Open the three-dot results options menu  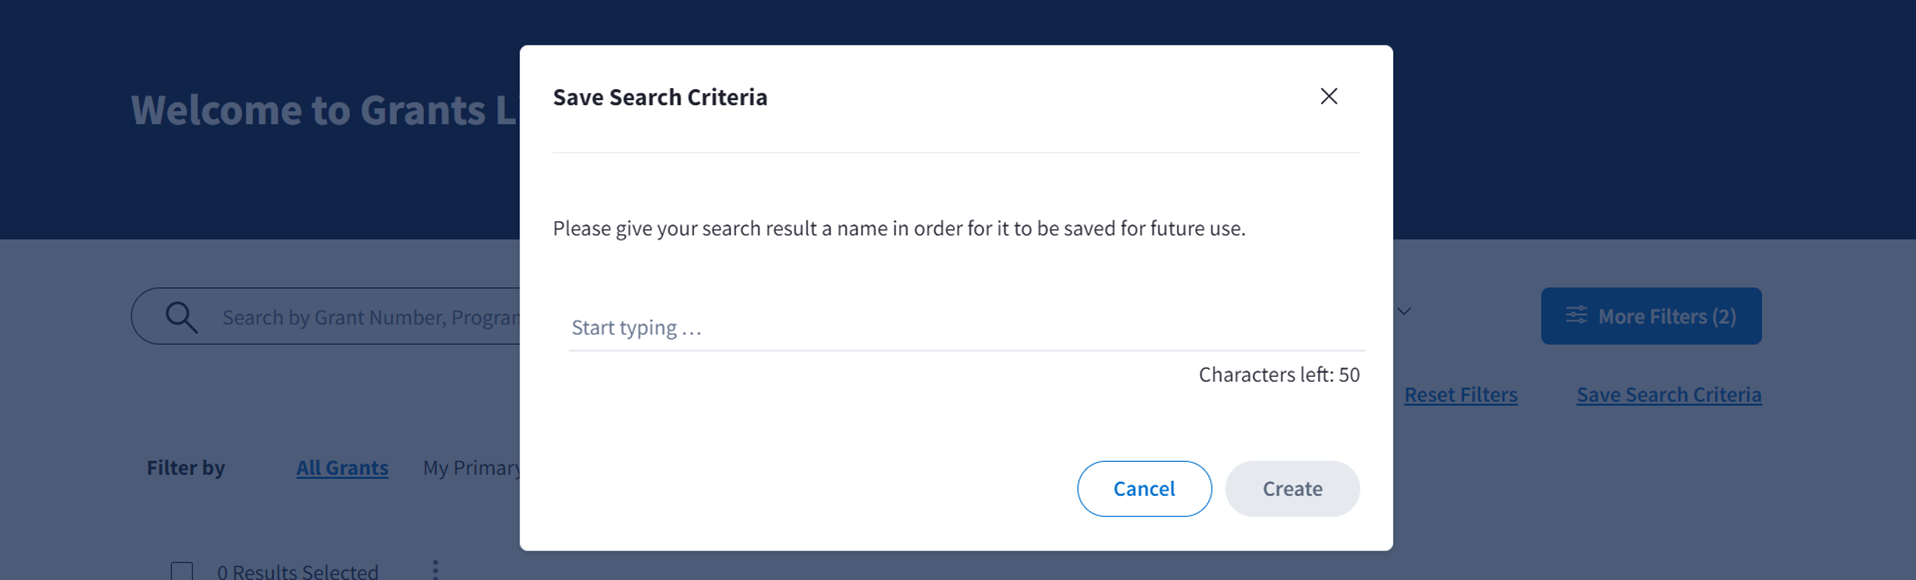(x=435, y=569)
